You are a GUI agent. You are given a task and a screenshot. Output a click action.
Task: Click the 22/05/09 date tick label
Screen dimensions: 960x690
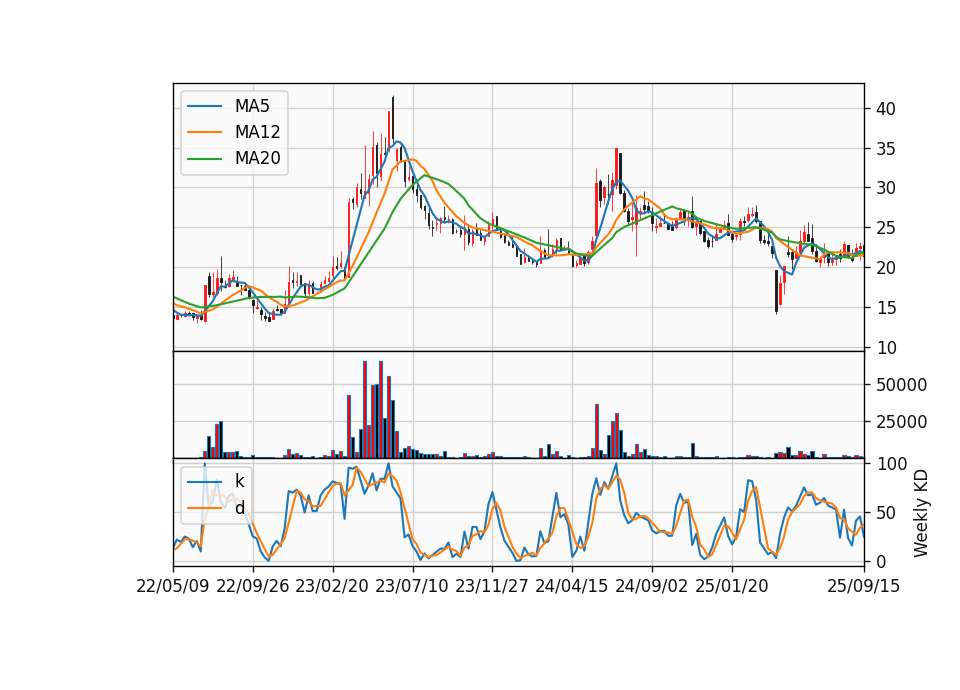tap(173, 586)
